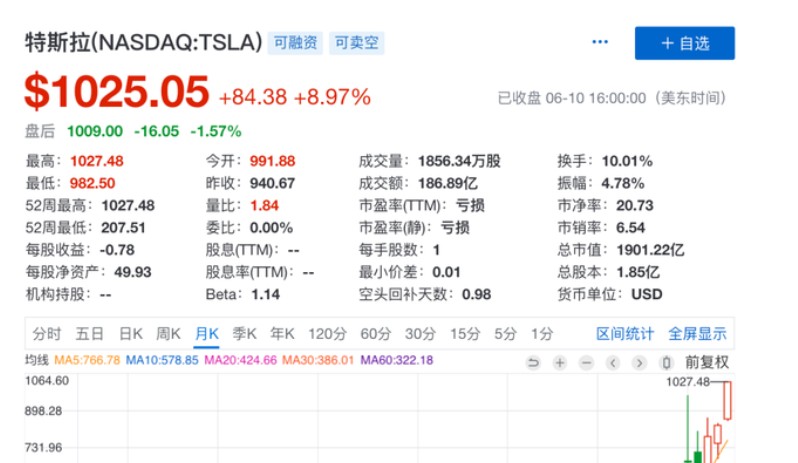Switch to the 季K tab

(244, 334)
